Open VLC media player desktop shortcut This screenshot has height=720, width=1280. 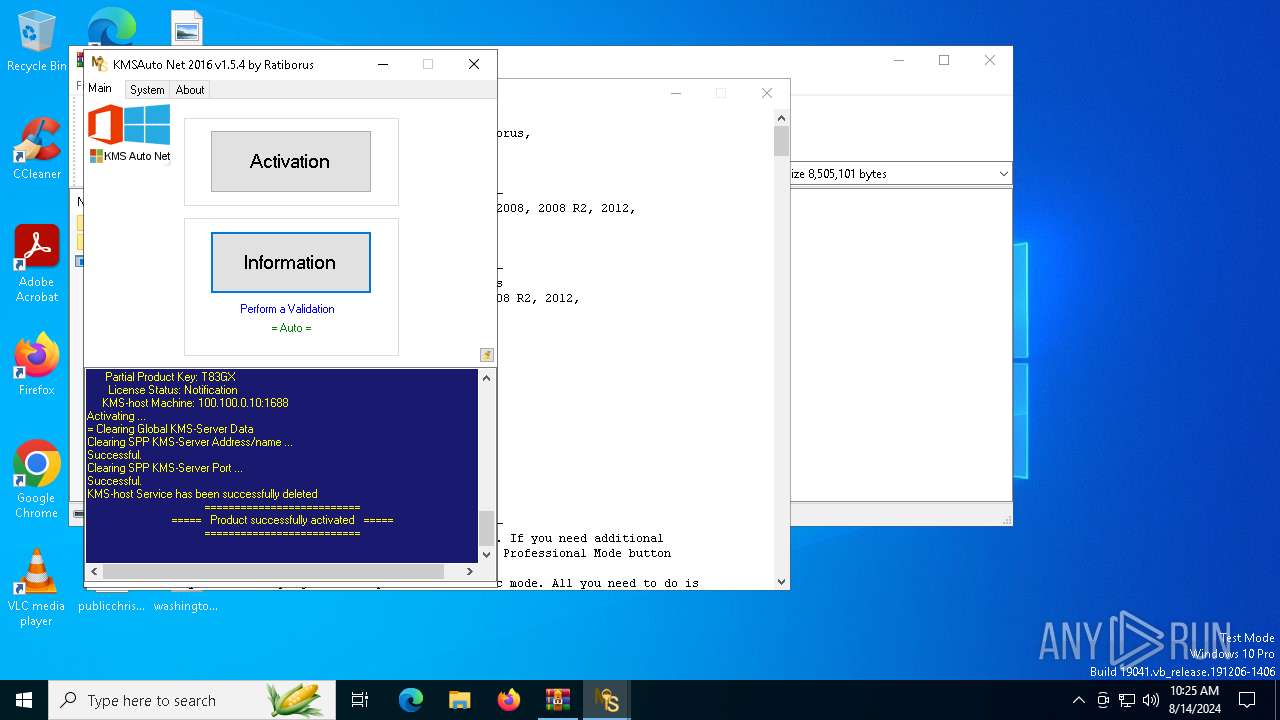[x=36, y=587]
